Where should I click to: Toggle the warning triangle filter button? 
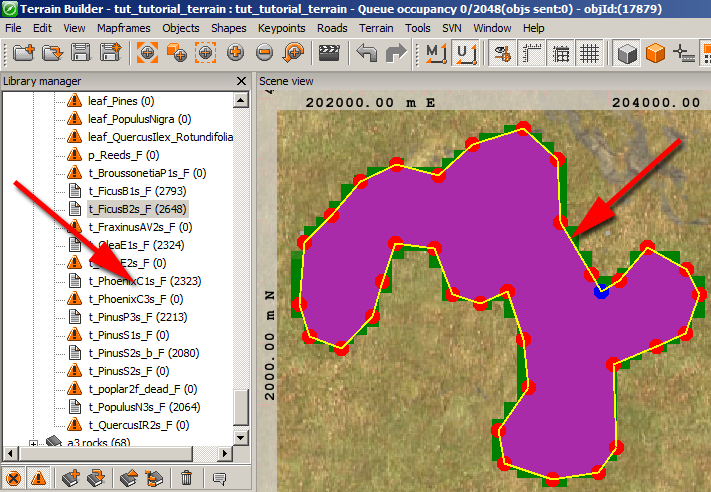[x=36, y=479]
